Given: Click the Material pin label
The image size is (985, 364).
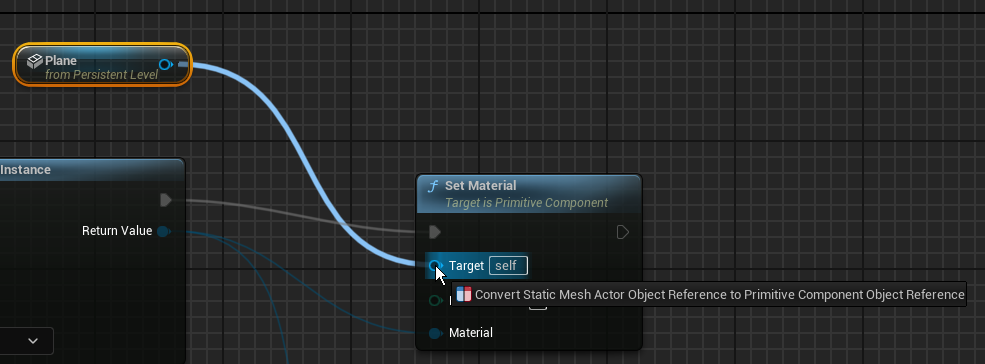Looking at the screenshot, I should 471,333.
